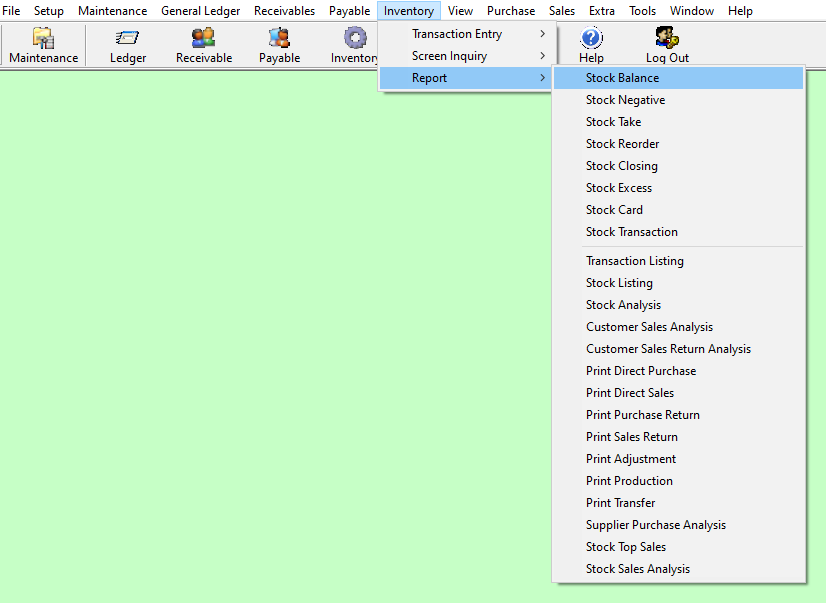Select Customer Sales Return Analysis
Viewport: 826px width, 603px height.
point(678,349)
